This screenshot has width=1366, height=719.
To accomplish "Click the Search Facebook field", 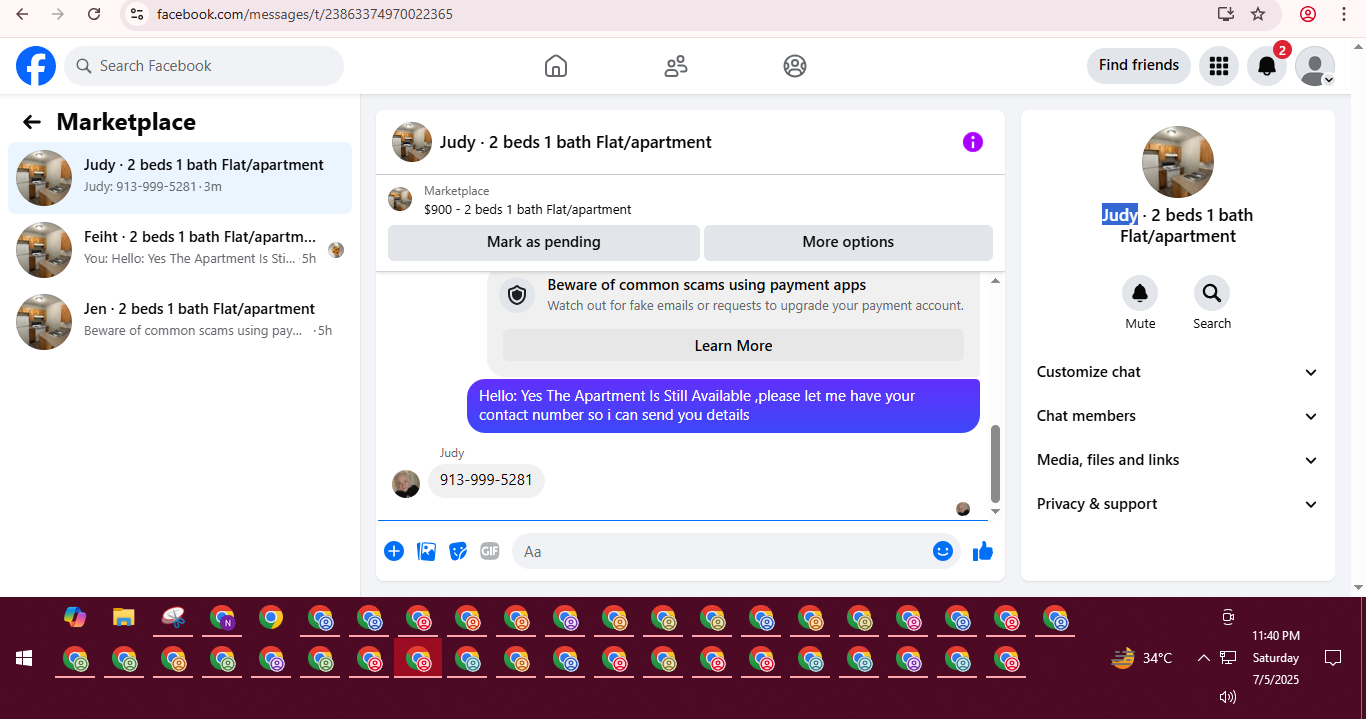I will 204,66.
